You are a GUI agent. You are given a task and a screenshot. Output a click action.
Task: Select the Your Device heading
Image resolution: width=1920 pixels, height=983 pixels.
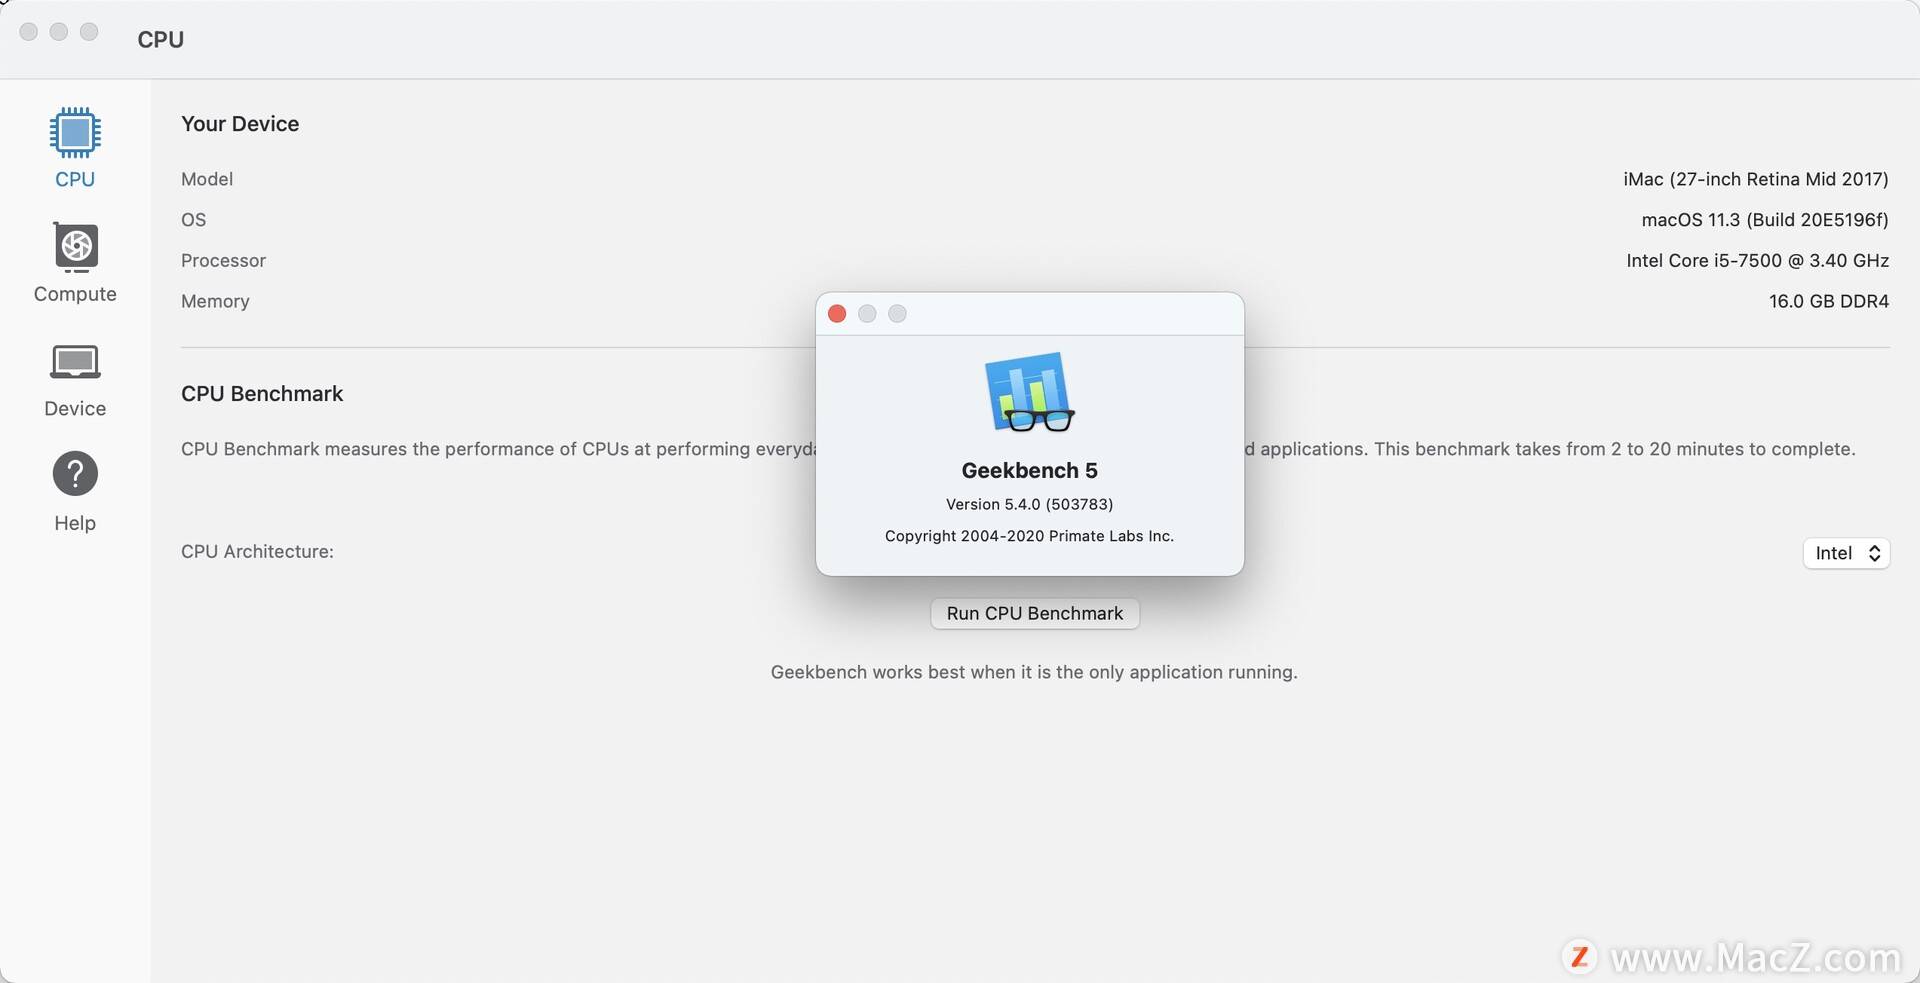239,124
